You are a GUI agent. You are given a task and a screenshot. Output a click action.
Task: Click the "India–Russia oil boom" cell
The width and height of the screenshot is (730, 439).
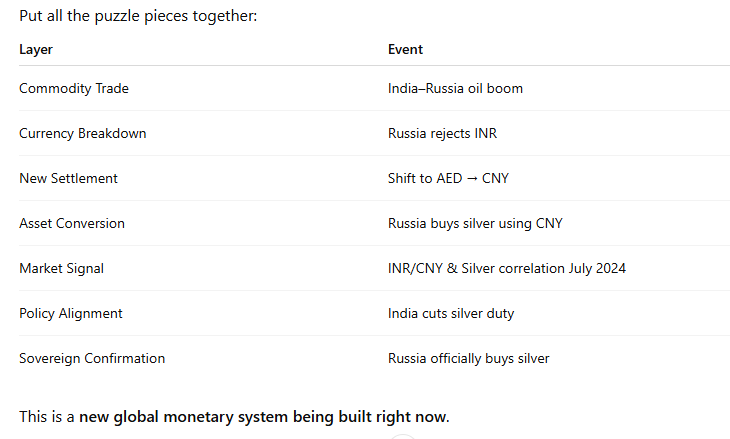pos(455,88)
